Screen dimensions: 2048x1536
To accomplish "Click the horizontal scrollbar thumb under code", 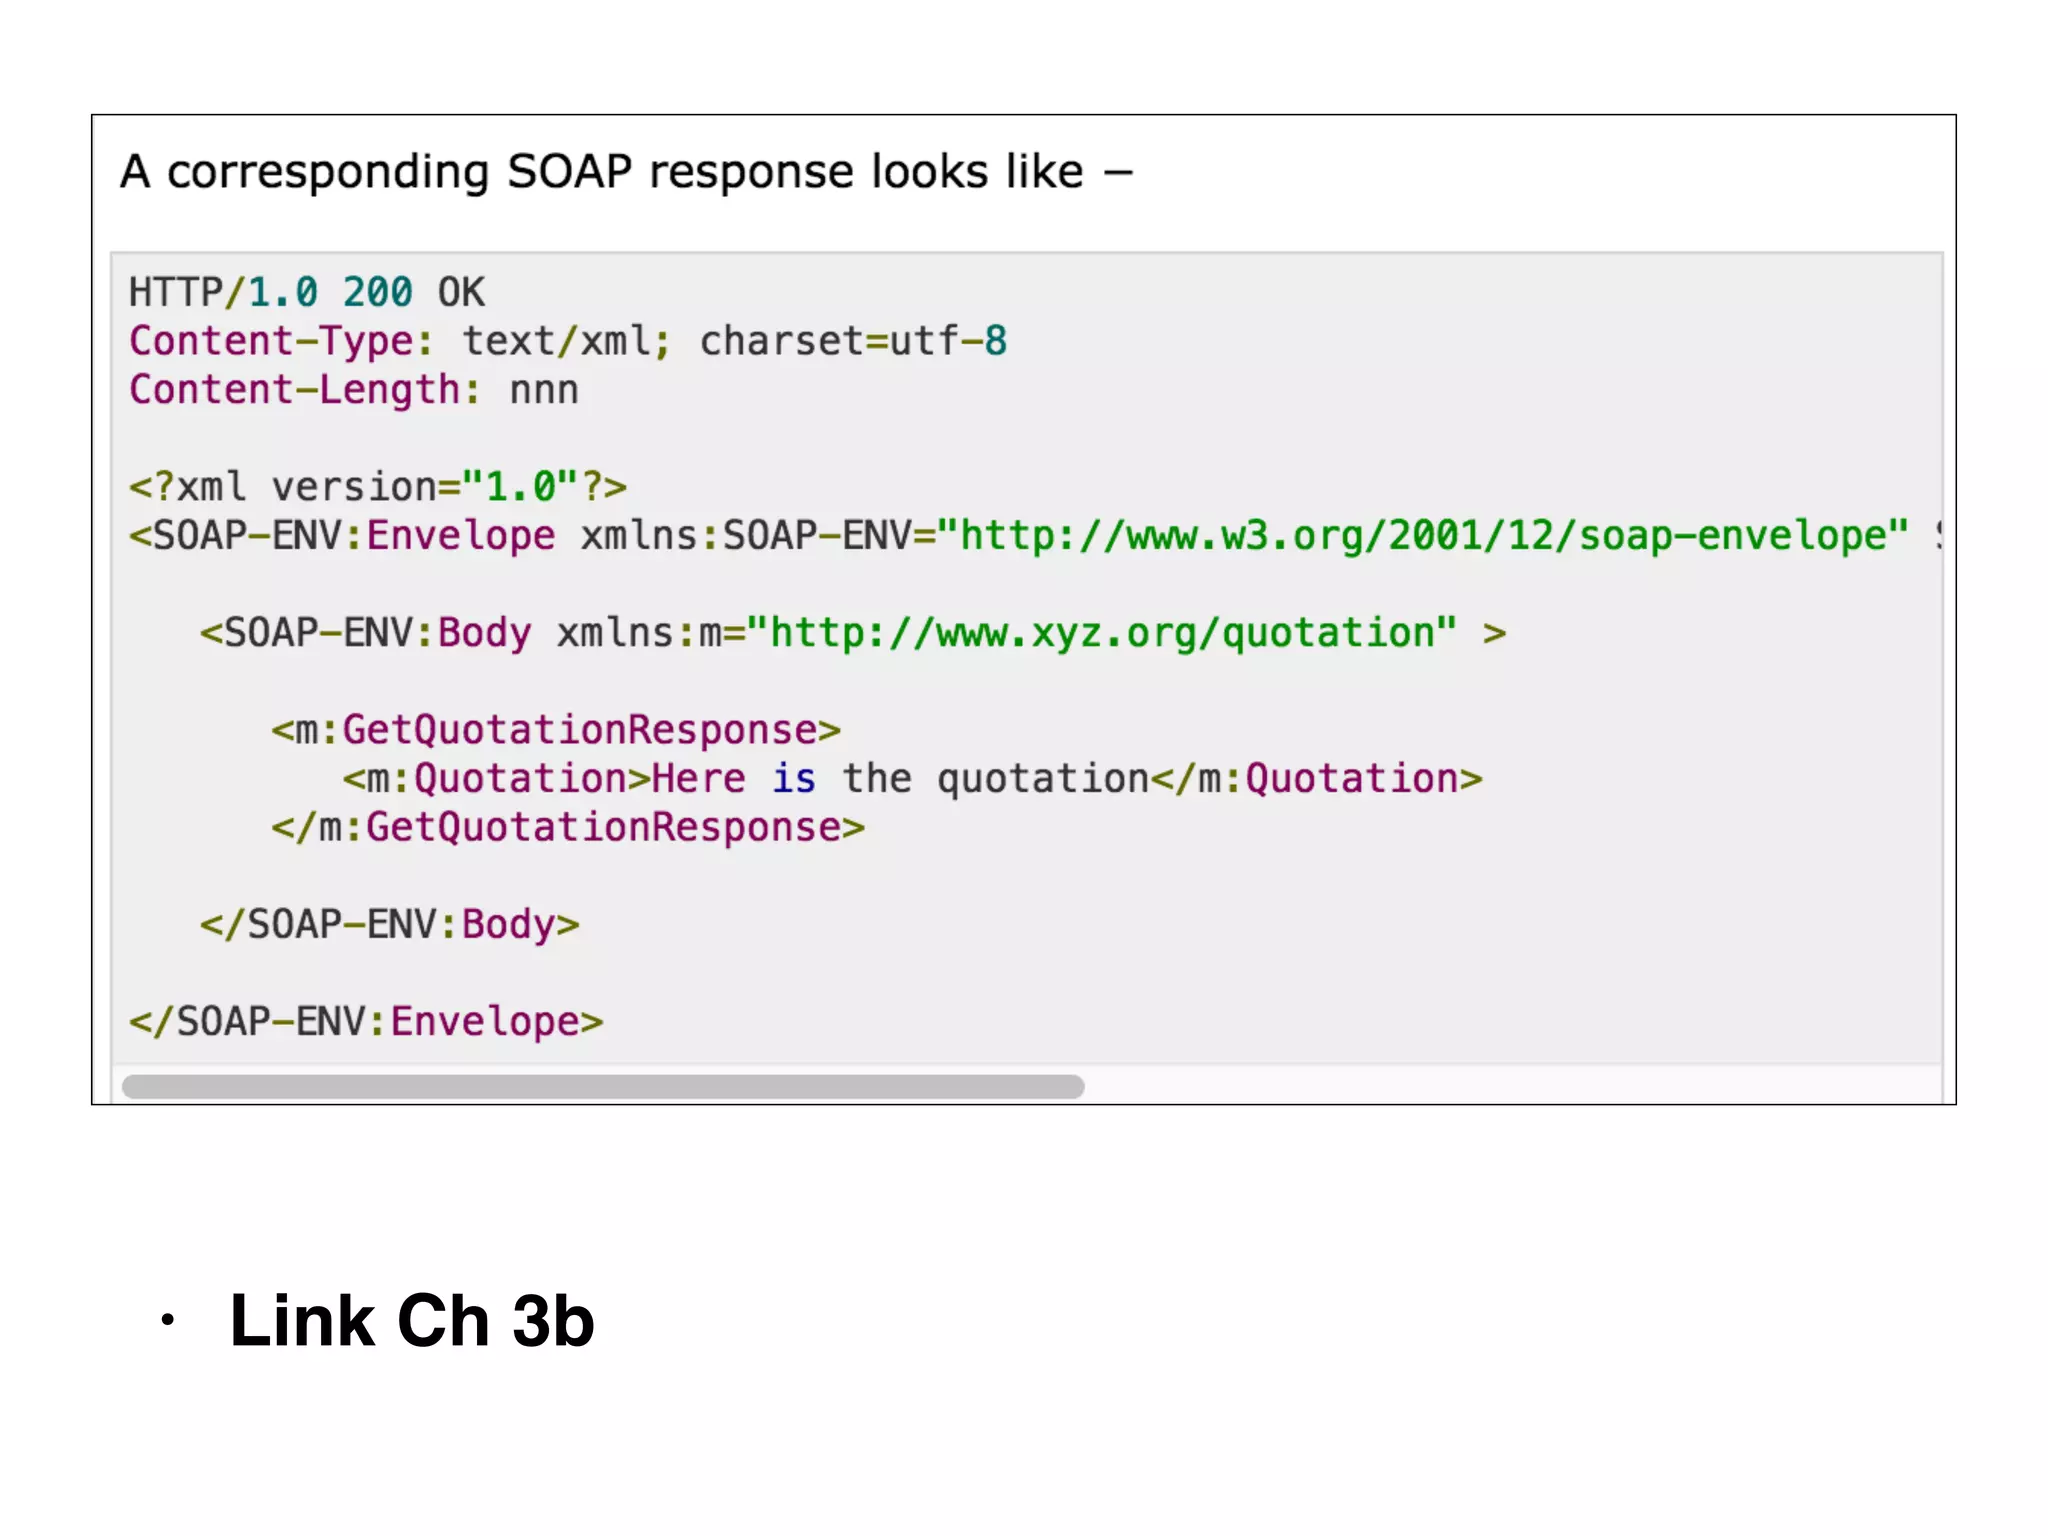I will pos(602,1087).
